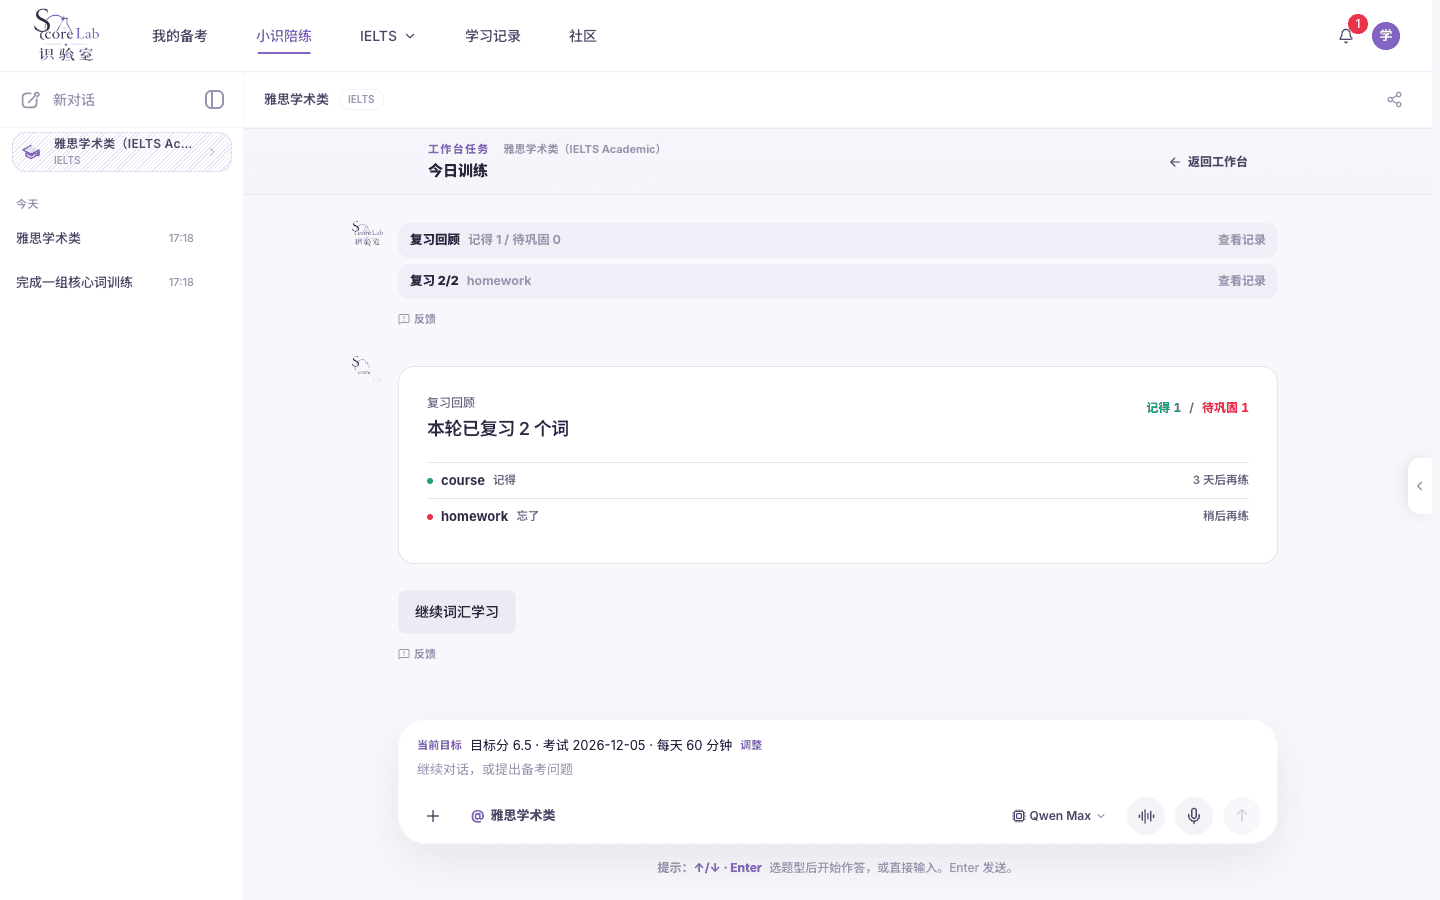Click the message input field
This screenshot has width=1440, height=900.
(x=838, y=770)
